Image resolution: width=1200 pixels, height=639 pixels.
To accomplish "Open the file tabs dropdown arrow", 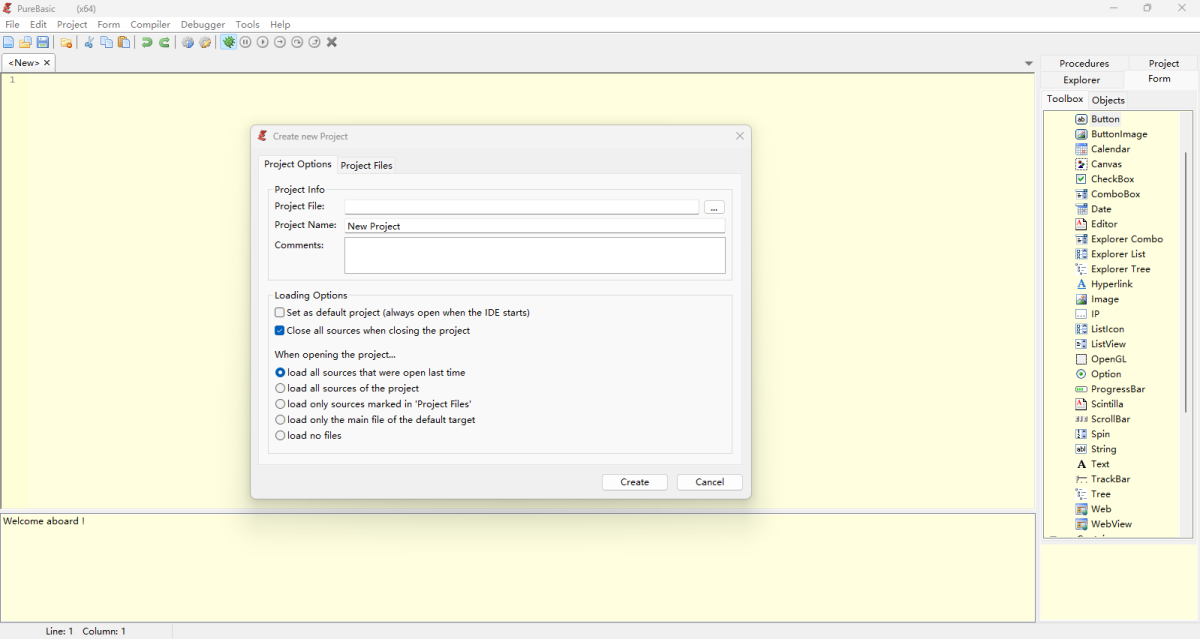I will tap(1029, 64).
